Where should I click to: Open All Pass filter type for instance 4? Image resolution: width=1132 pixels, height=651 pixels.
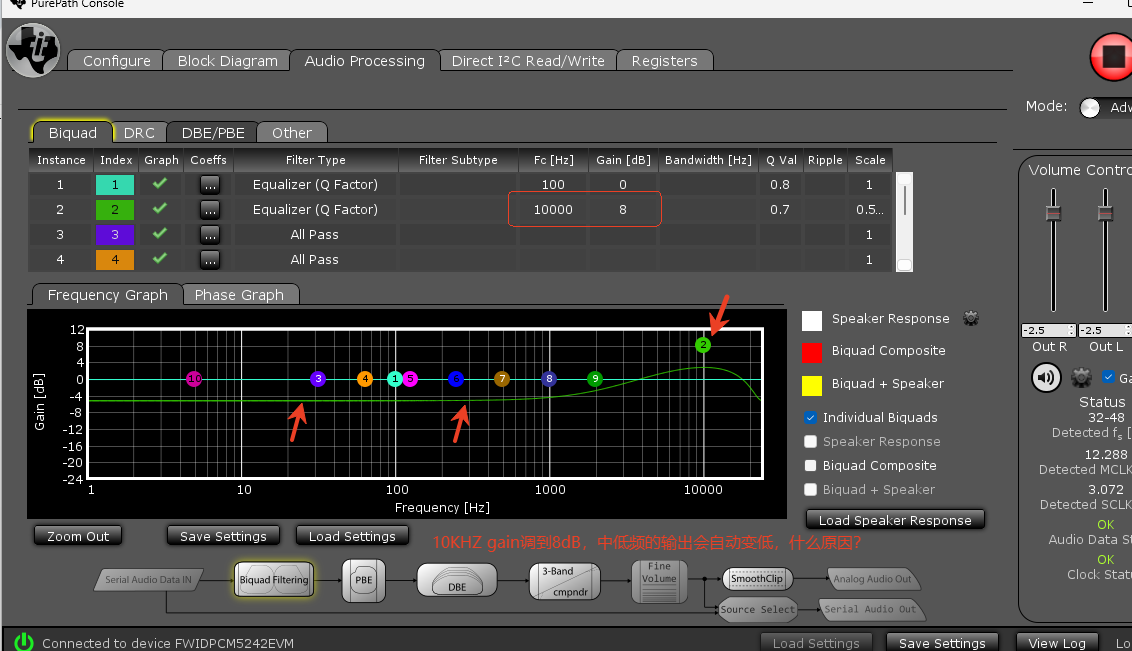tap(315, 259)
